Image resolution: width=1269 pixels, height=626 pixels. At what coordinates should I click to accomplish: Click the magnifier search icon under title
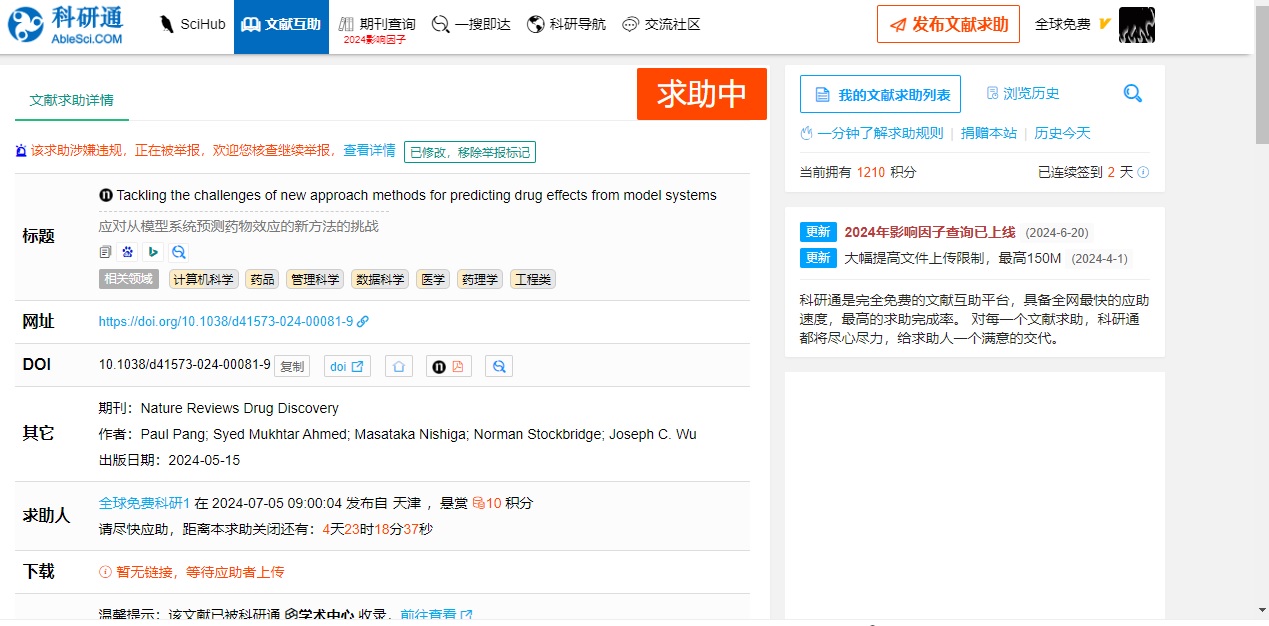click(x=178, y=252)
